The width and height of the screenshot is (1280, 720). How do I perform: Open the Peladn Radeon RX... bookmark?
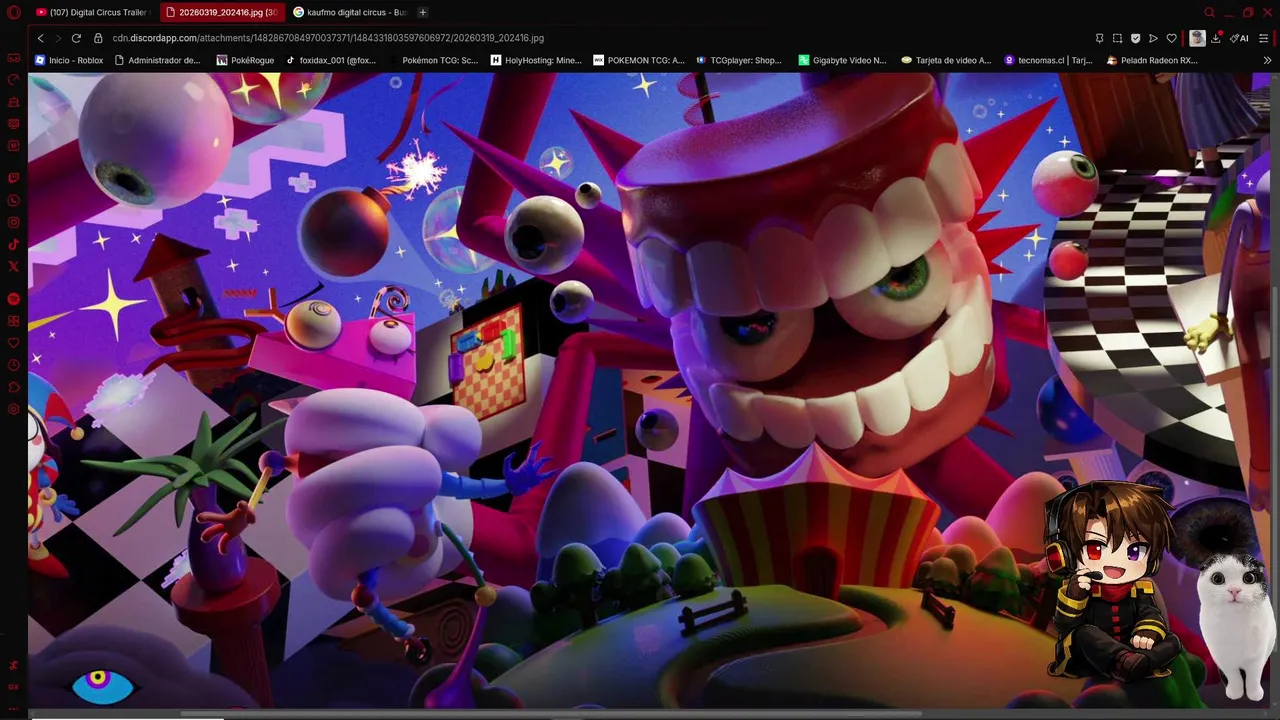tap(1152, 60)
